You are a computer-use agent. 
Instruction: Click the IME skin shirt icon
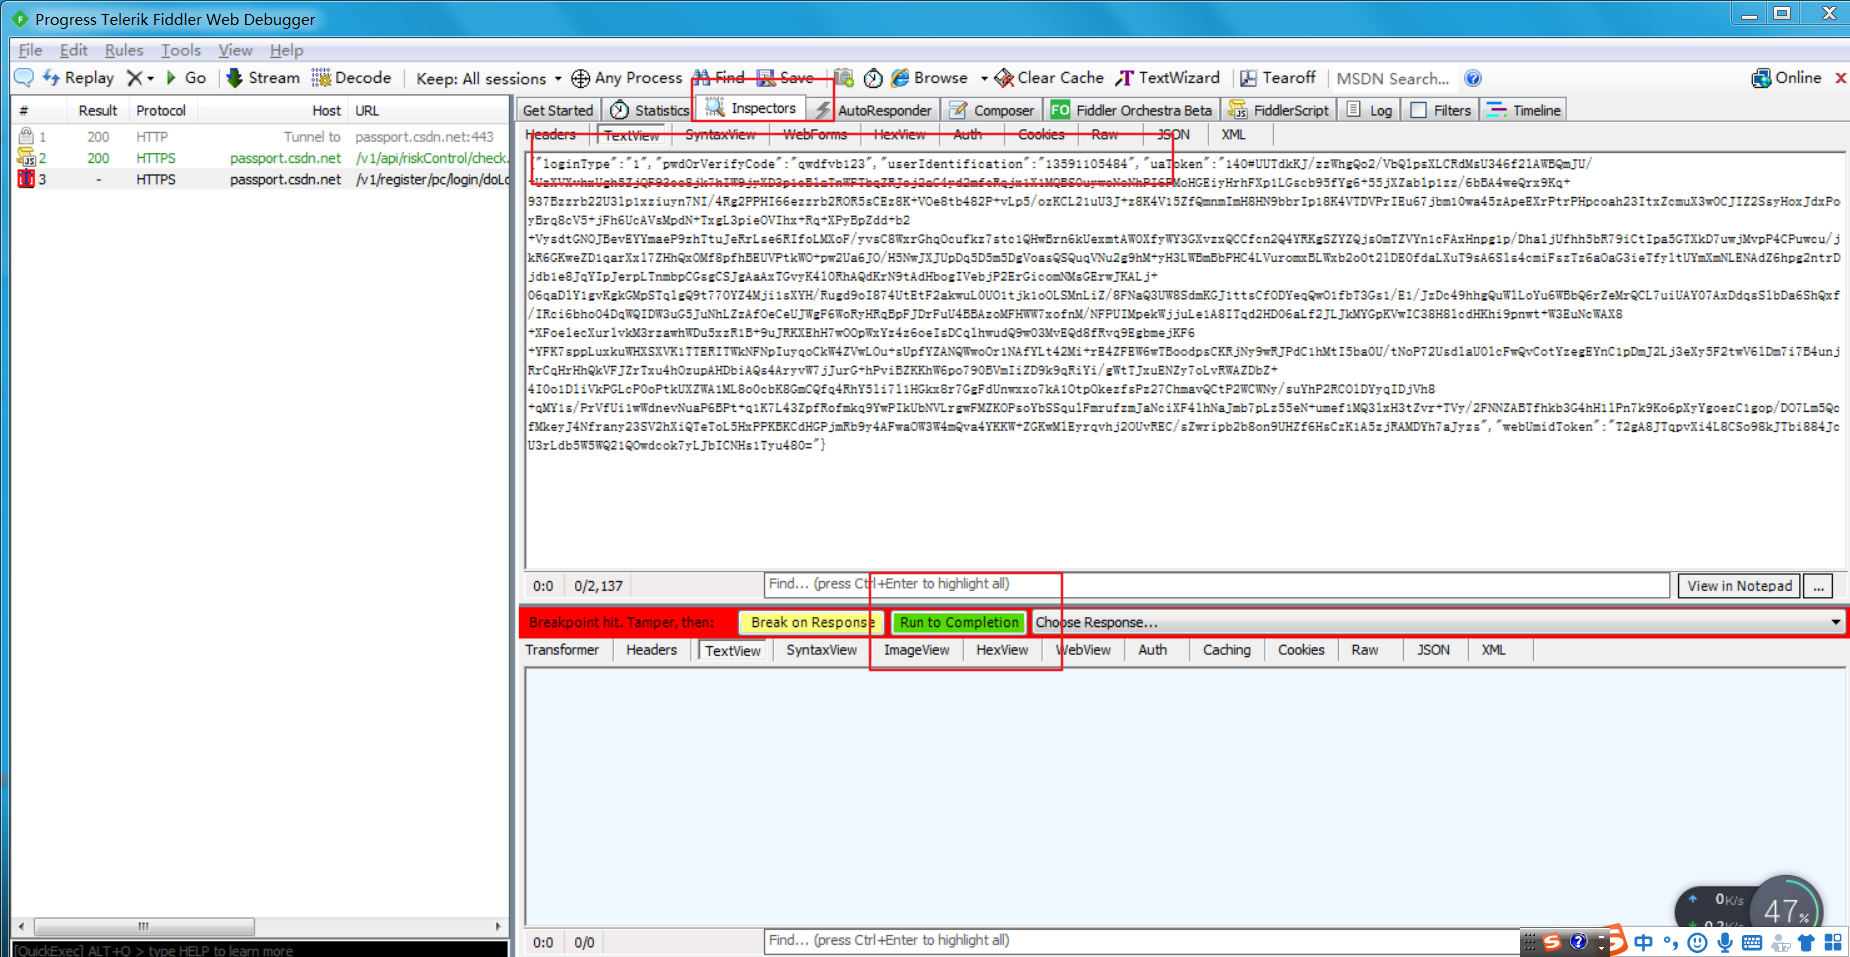tap(1806, 942)
